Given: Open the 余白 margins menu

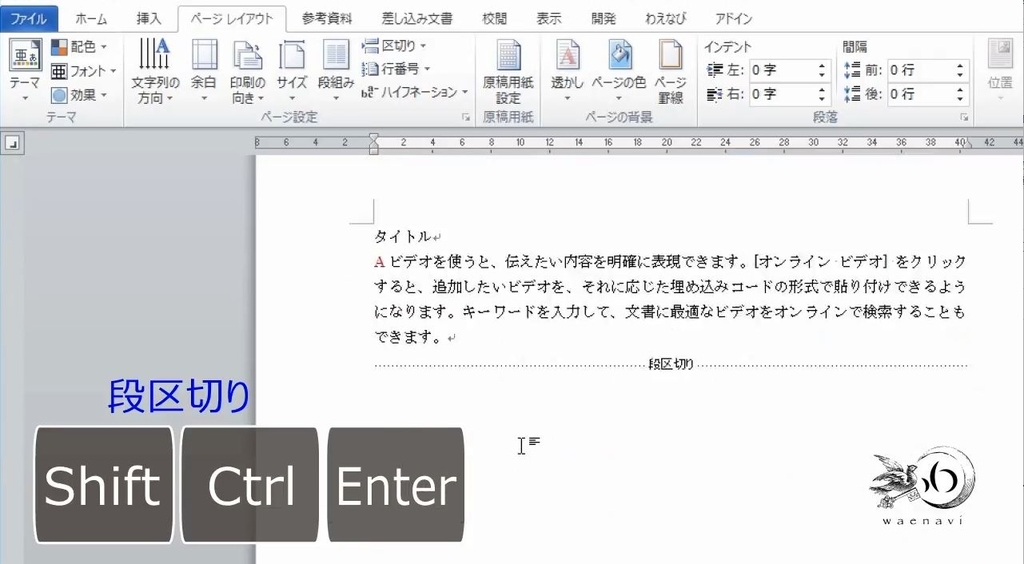Looking at the screenshot, I should (x=204, y=70).
